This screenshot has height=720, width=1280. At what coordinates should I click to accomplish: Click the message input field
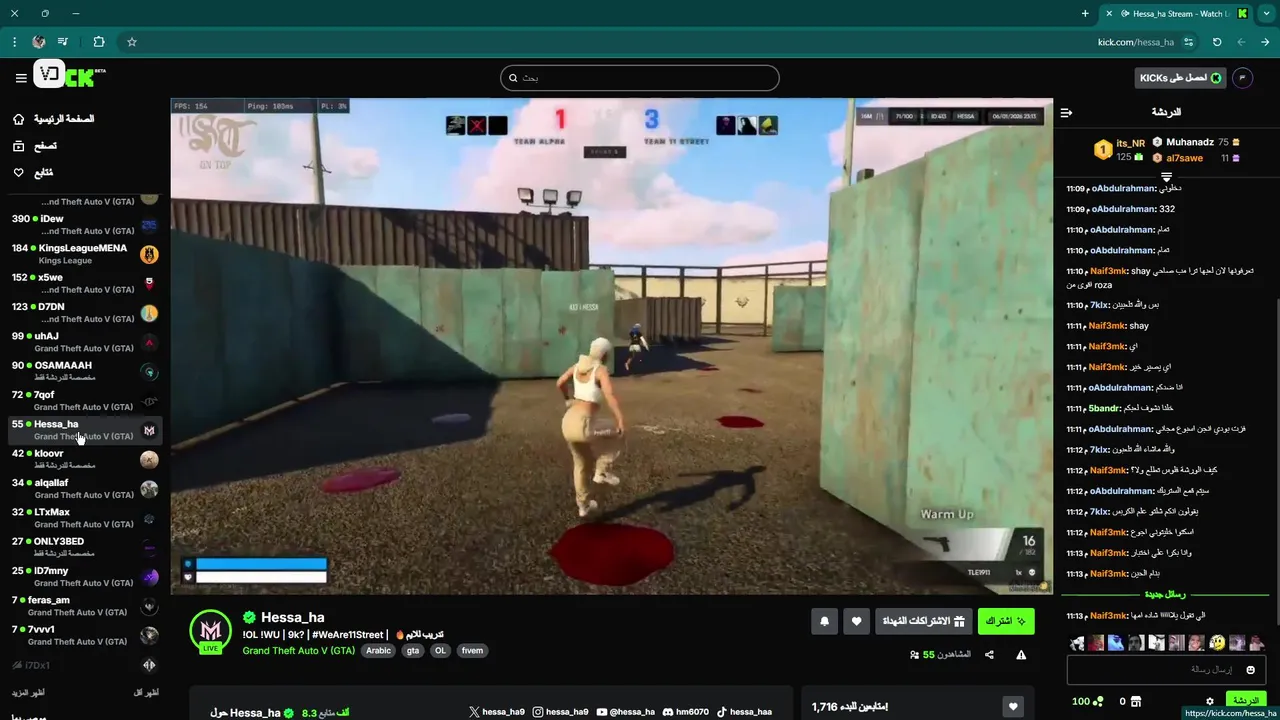[x=1167, y=669]
